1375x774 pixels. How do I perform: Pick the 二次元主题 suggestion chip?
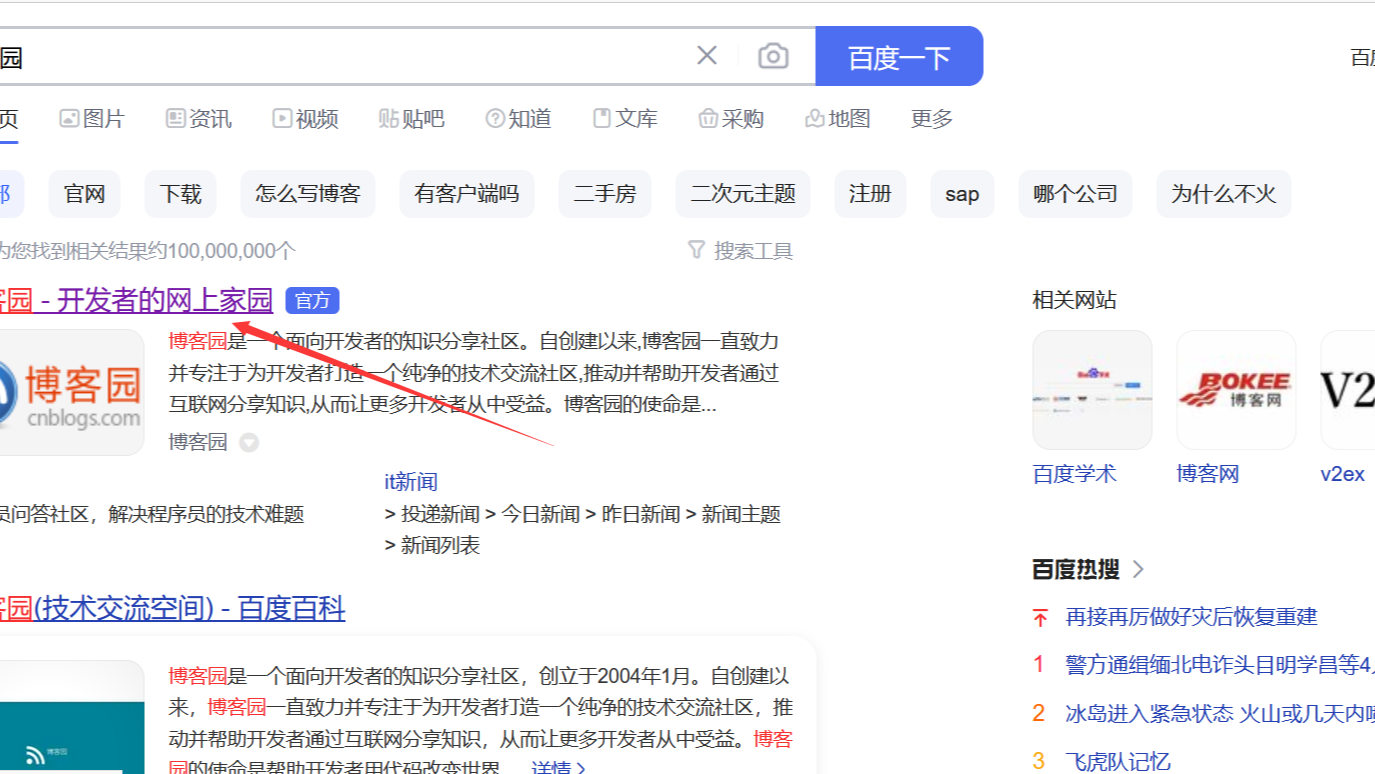point(743,194)
